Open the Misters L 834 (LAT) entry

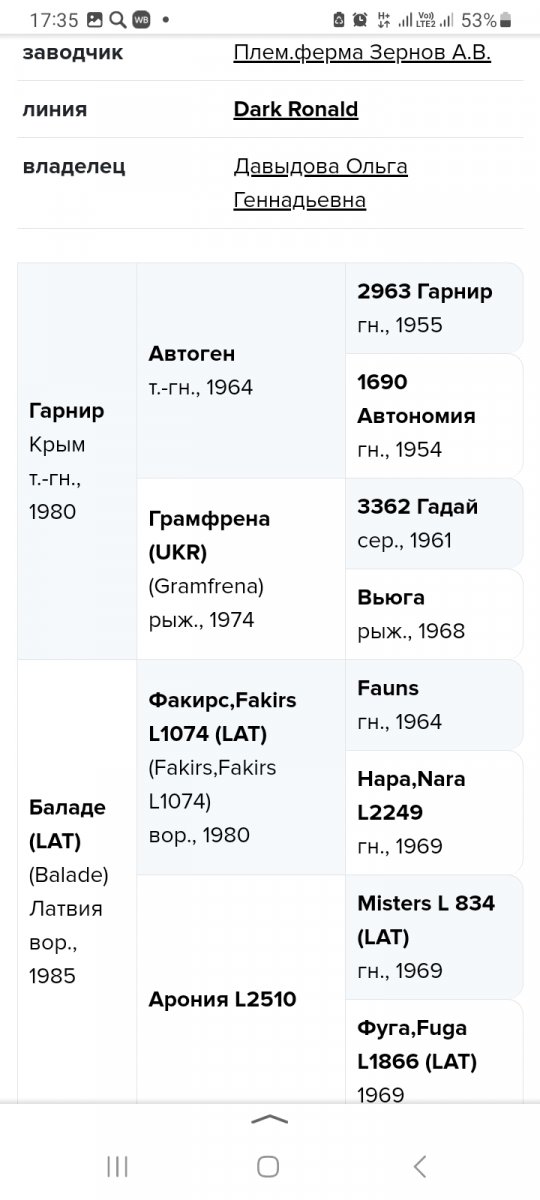(x=434, y=937)
